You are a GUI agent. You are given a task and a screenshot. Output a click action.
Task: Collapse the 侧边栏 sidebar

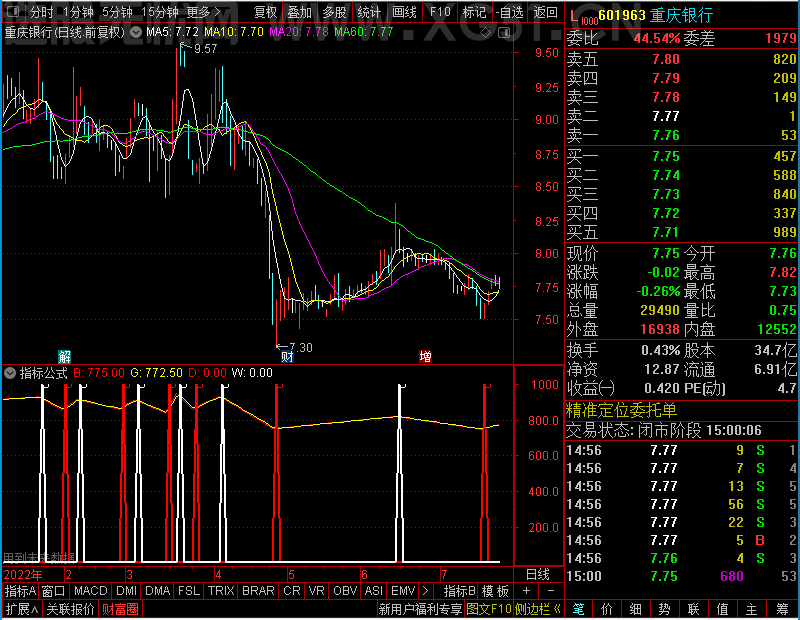538,609
